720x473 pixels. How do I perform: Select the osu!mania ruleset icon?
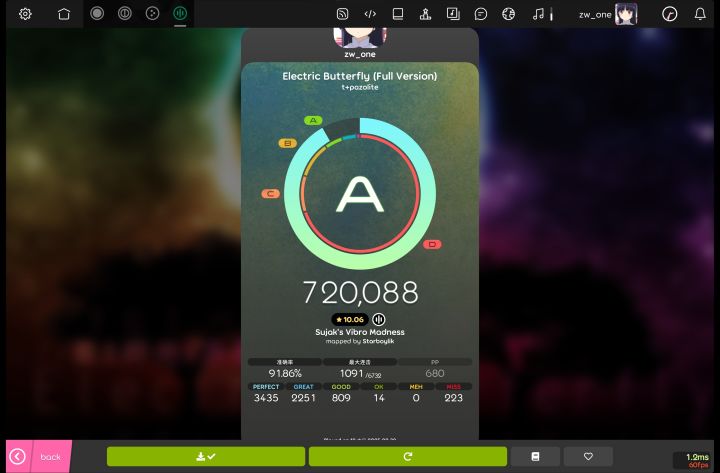click(x=180, y=13)
